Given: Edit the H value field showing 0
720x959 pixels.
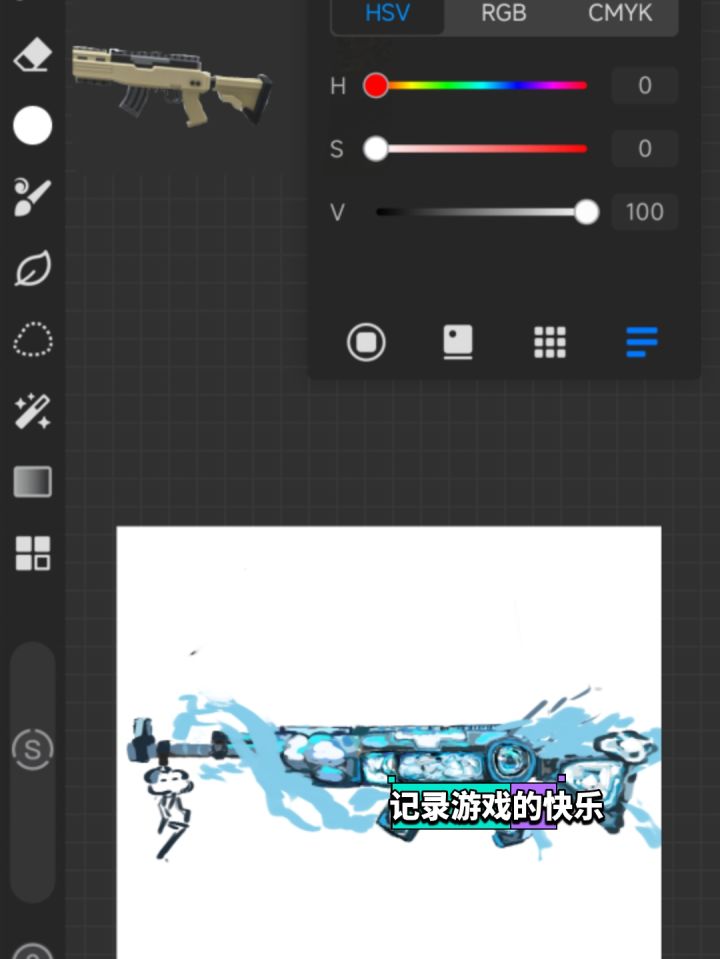Looking at the screenshot, I should [645, 86].
